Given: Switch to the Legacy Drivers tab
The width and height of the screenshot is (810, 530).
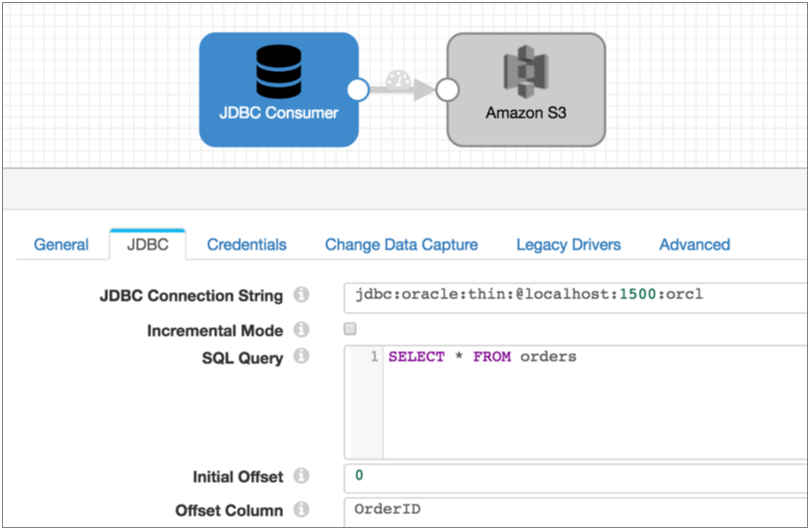Looking at the screenshot, I should [x=568, y=245].
